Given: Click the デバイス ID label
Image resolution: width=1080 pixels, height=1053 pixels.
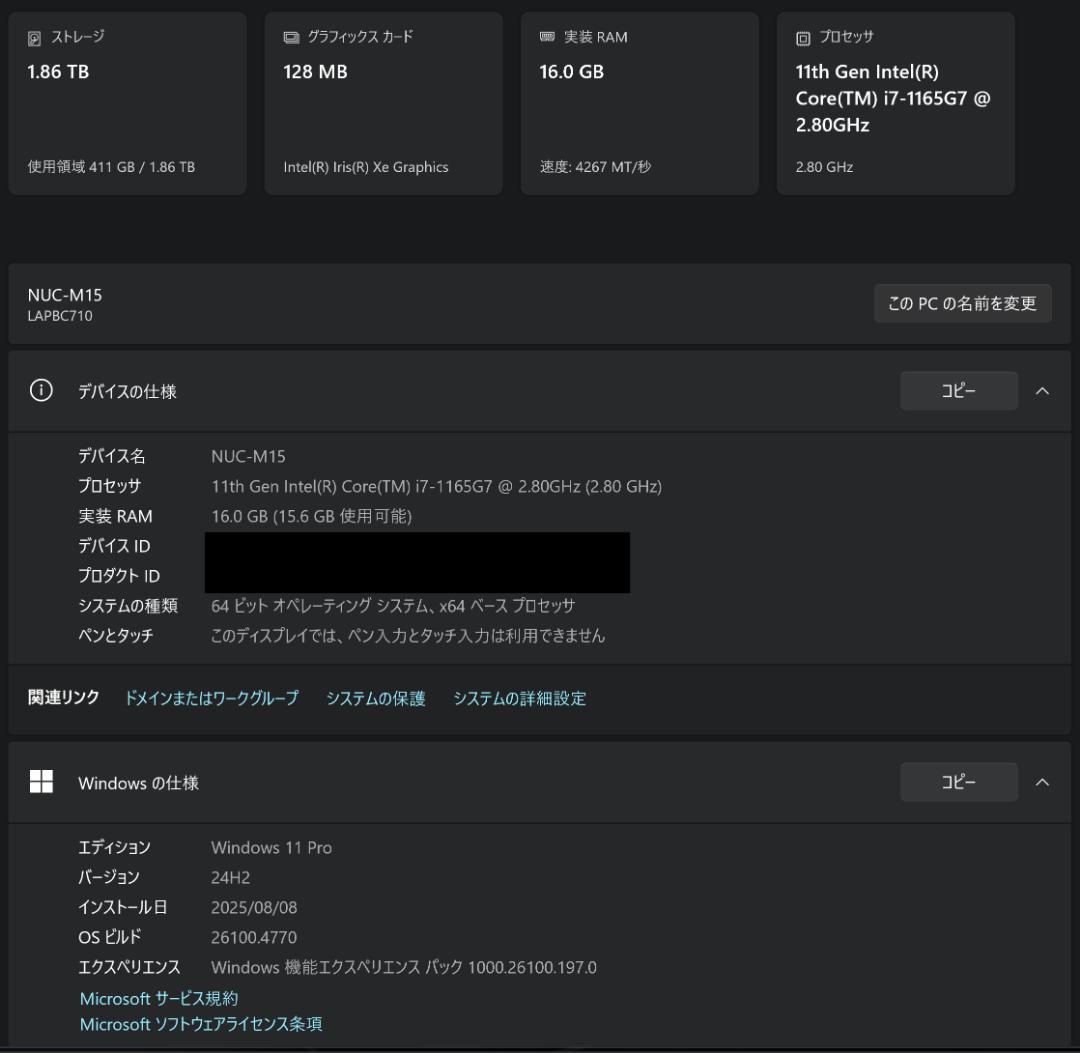Looking at the screenshot, I should pyautogui.click(x=114, y=545).
